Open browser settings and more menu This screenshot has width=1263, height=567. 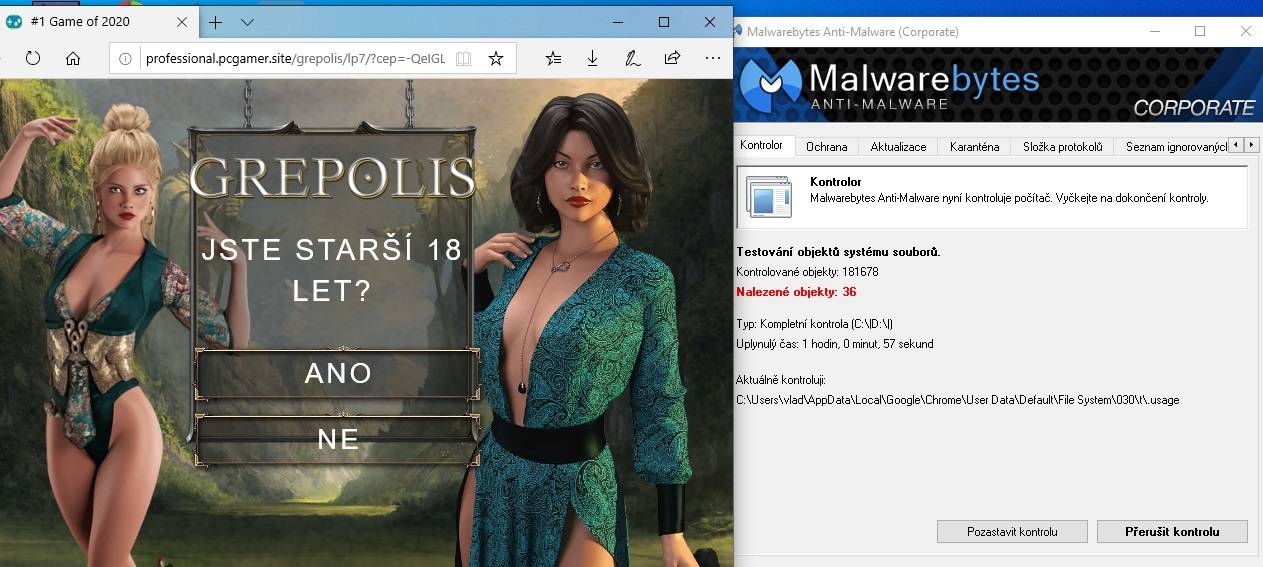click(712, 58)
